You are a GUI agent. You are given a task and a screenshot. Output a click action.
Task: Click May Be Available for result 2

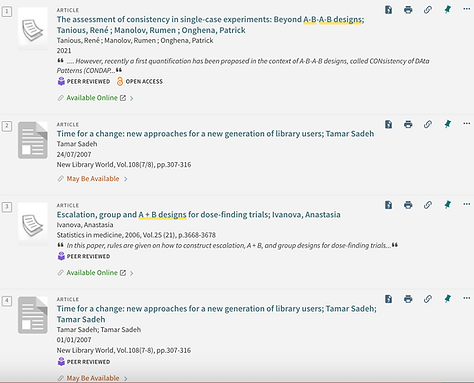tap(93, 179)
